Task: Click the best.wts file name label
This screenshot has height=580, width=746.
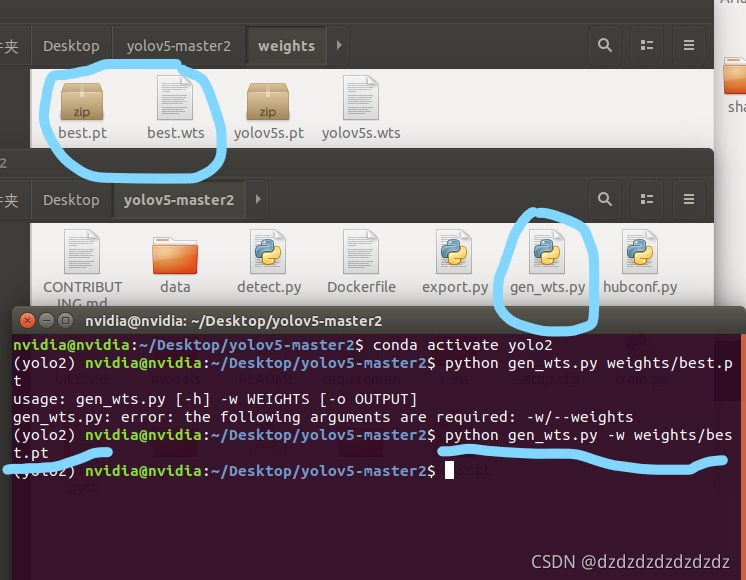Action: coord(176,133)
